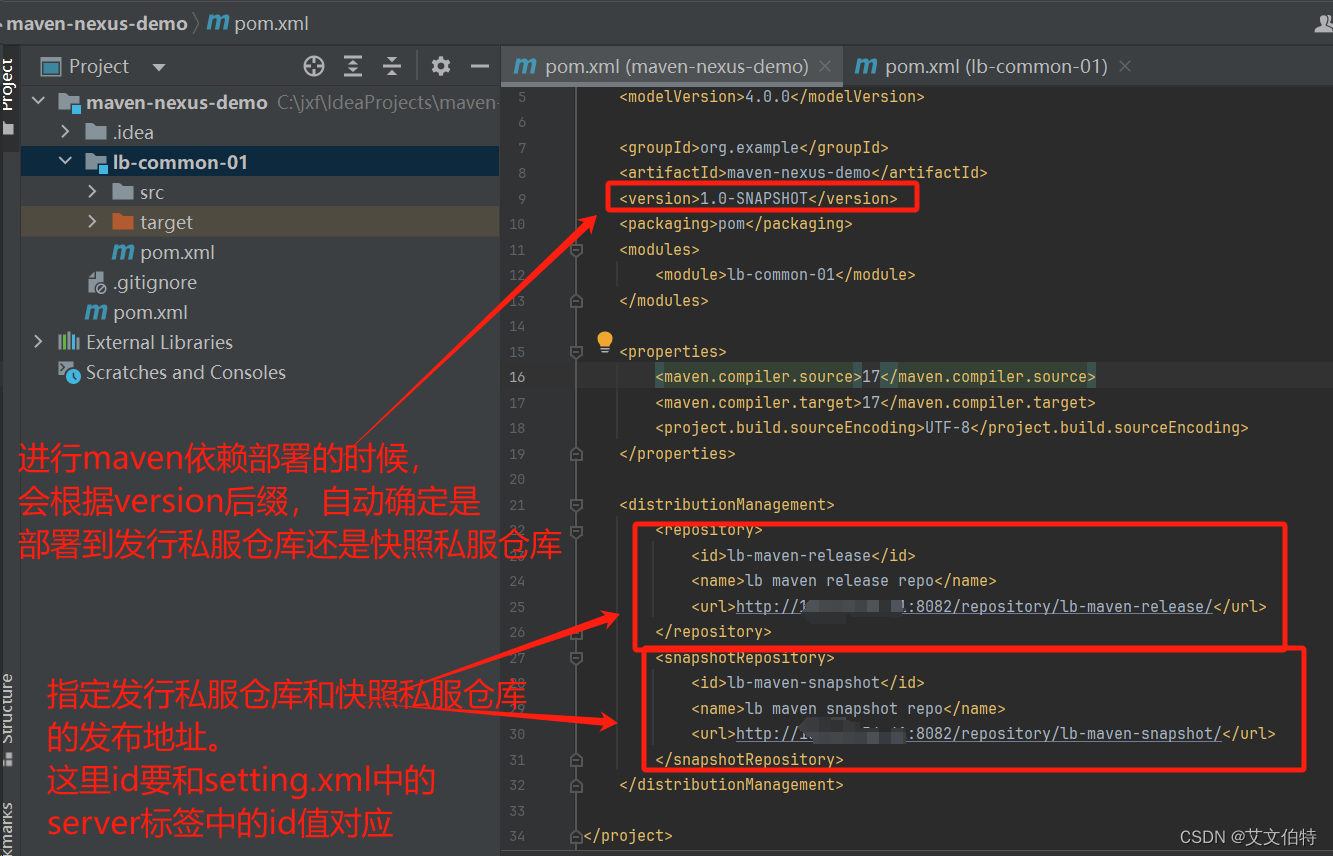
Task: Open the Project view dropdown arrow
Action: click(158, 67)
